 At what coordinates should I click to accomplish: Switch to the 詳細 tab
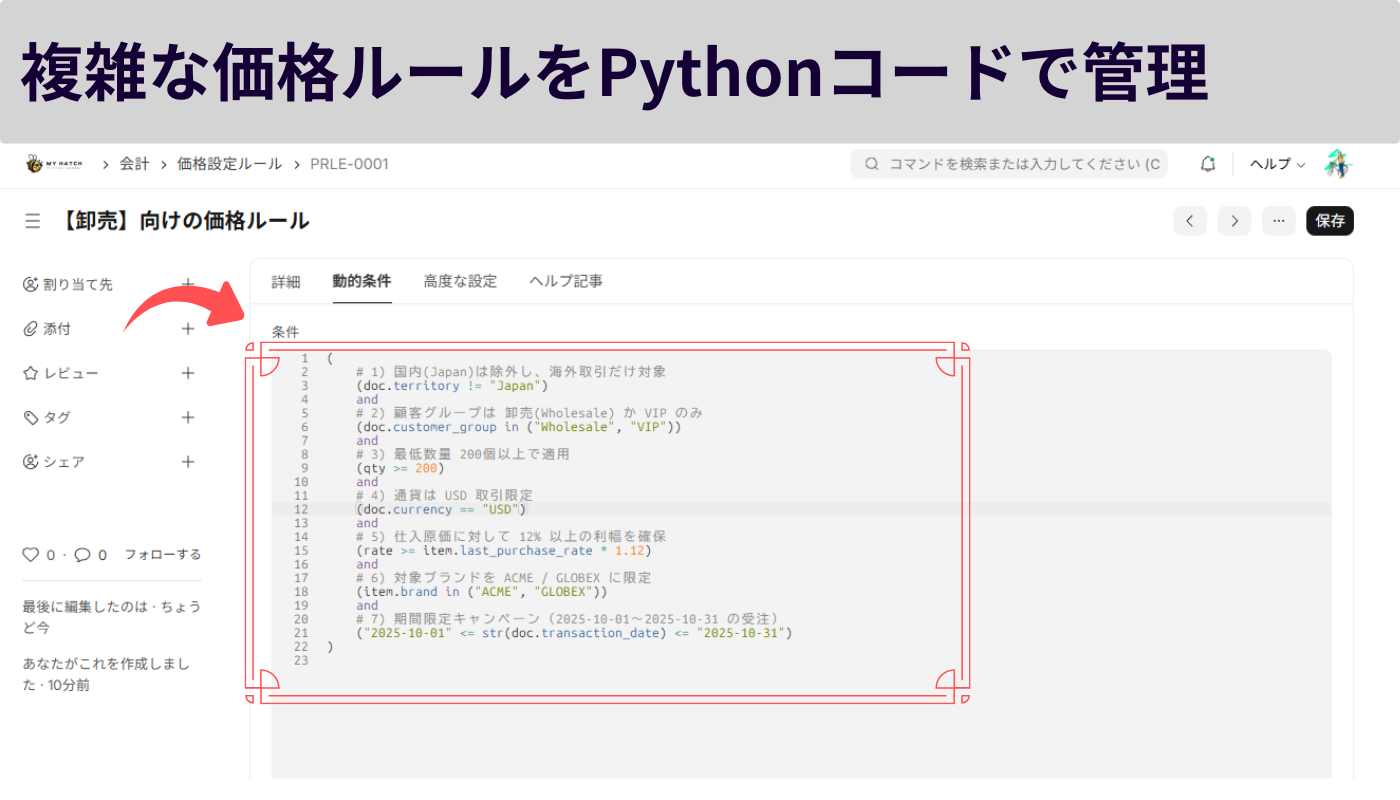pos(285,281)
